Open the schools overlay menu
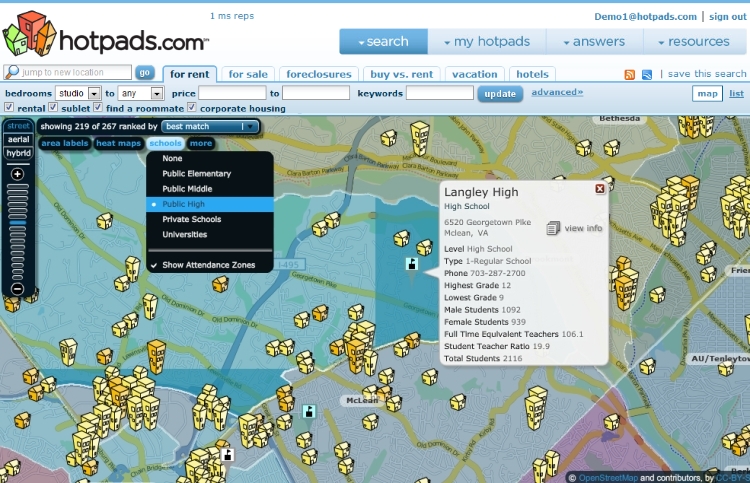750x483 pixels. pos(165,143)
